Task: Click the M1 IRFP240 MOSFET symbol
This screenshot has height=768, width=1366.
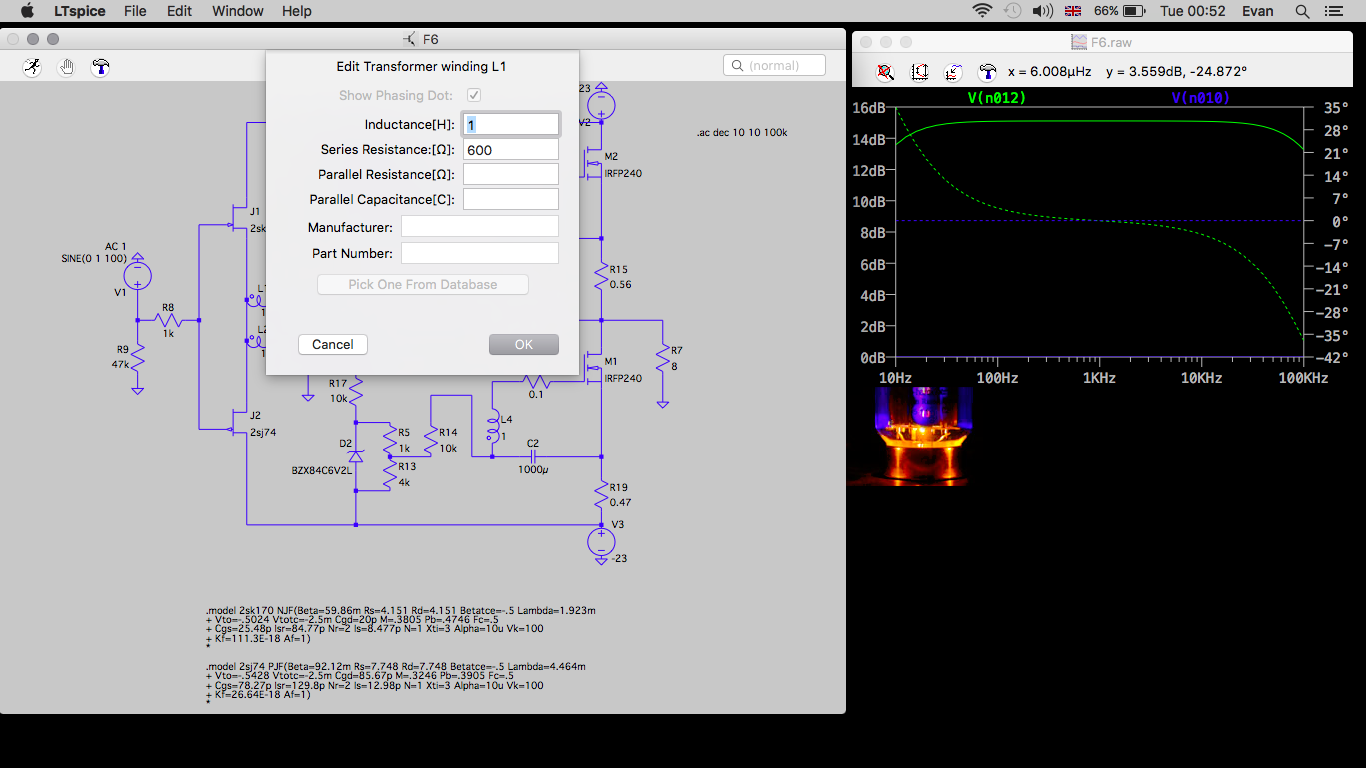Action: (594, 366)
